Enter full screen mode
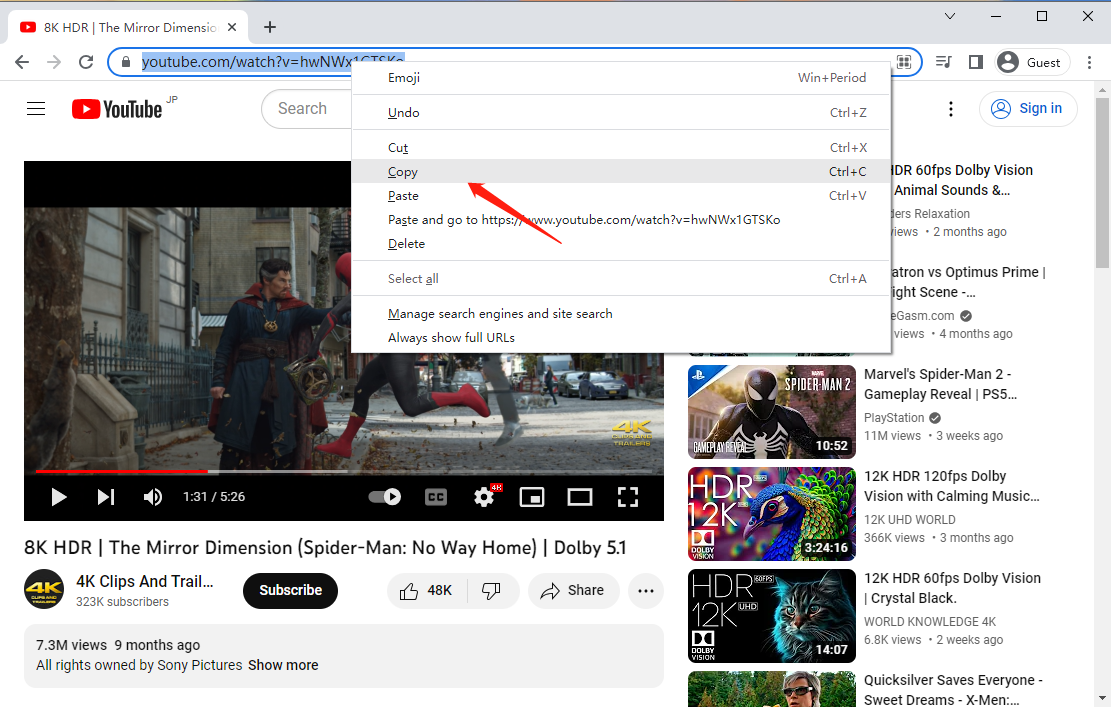 (x=628, y=497)
